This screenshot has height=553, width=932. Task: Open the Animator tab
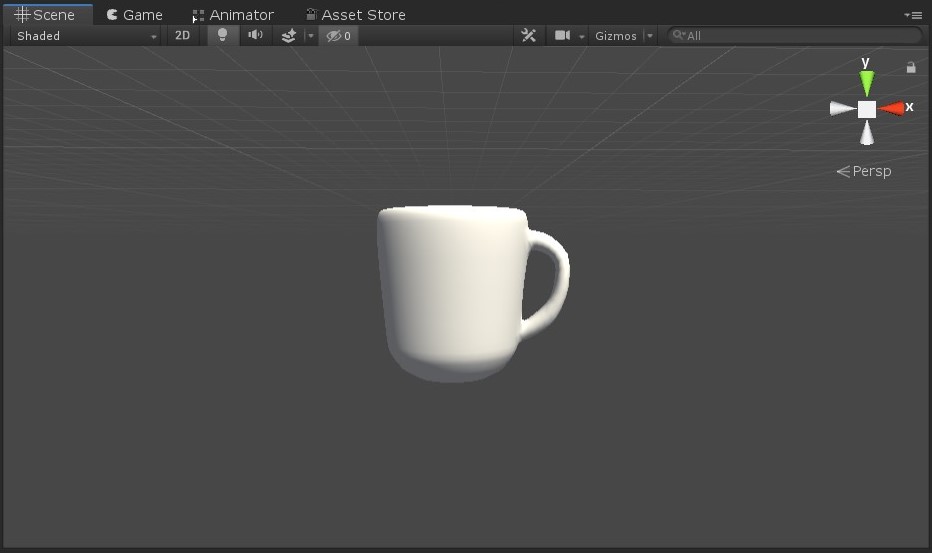[233, 14]
